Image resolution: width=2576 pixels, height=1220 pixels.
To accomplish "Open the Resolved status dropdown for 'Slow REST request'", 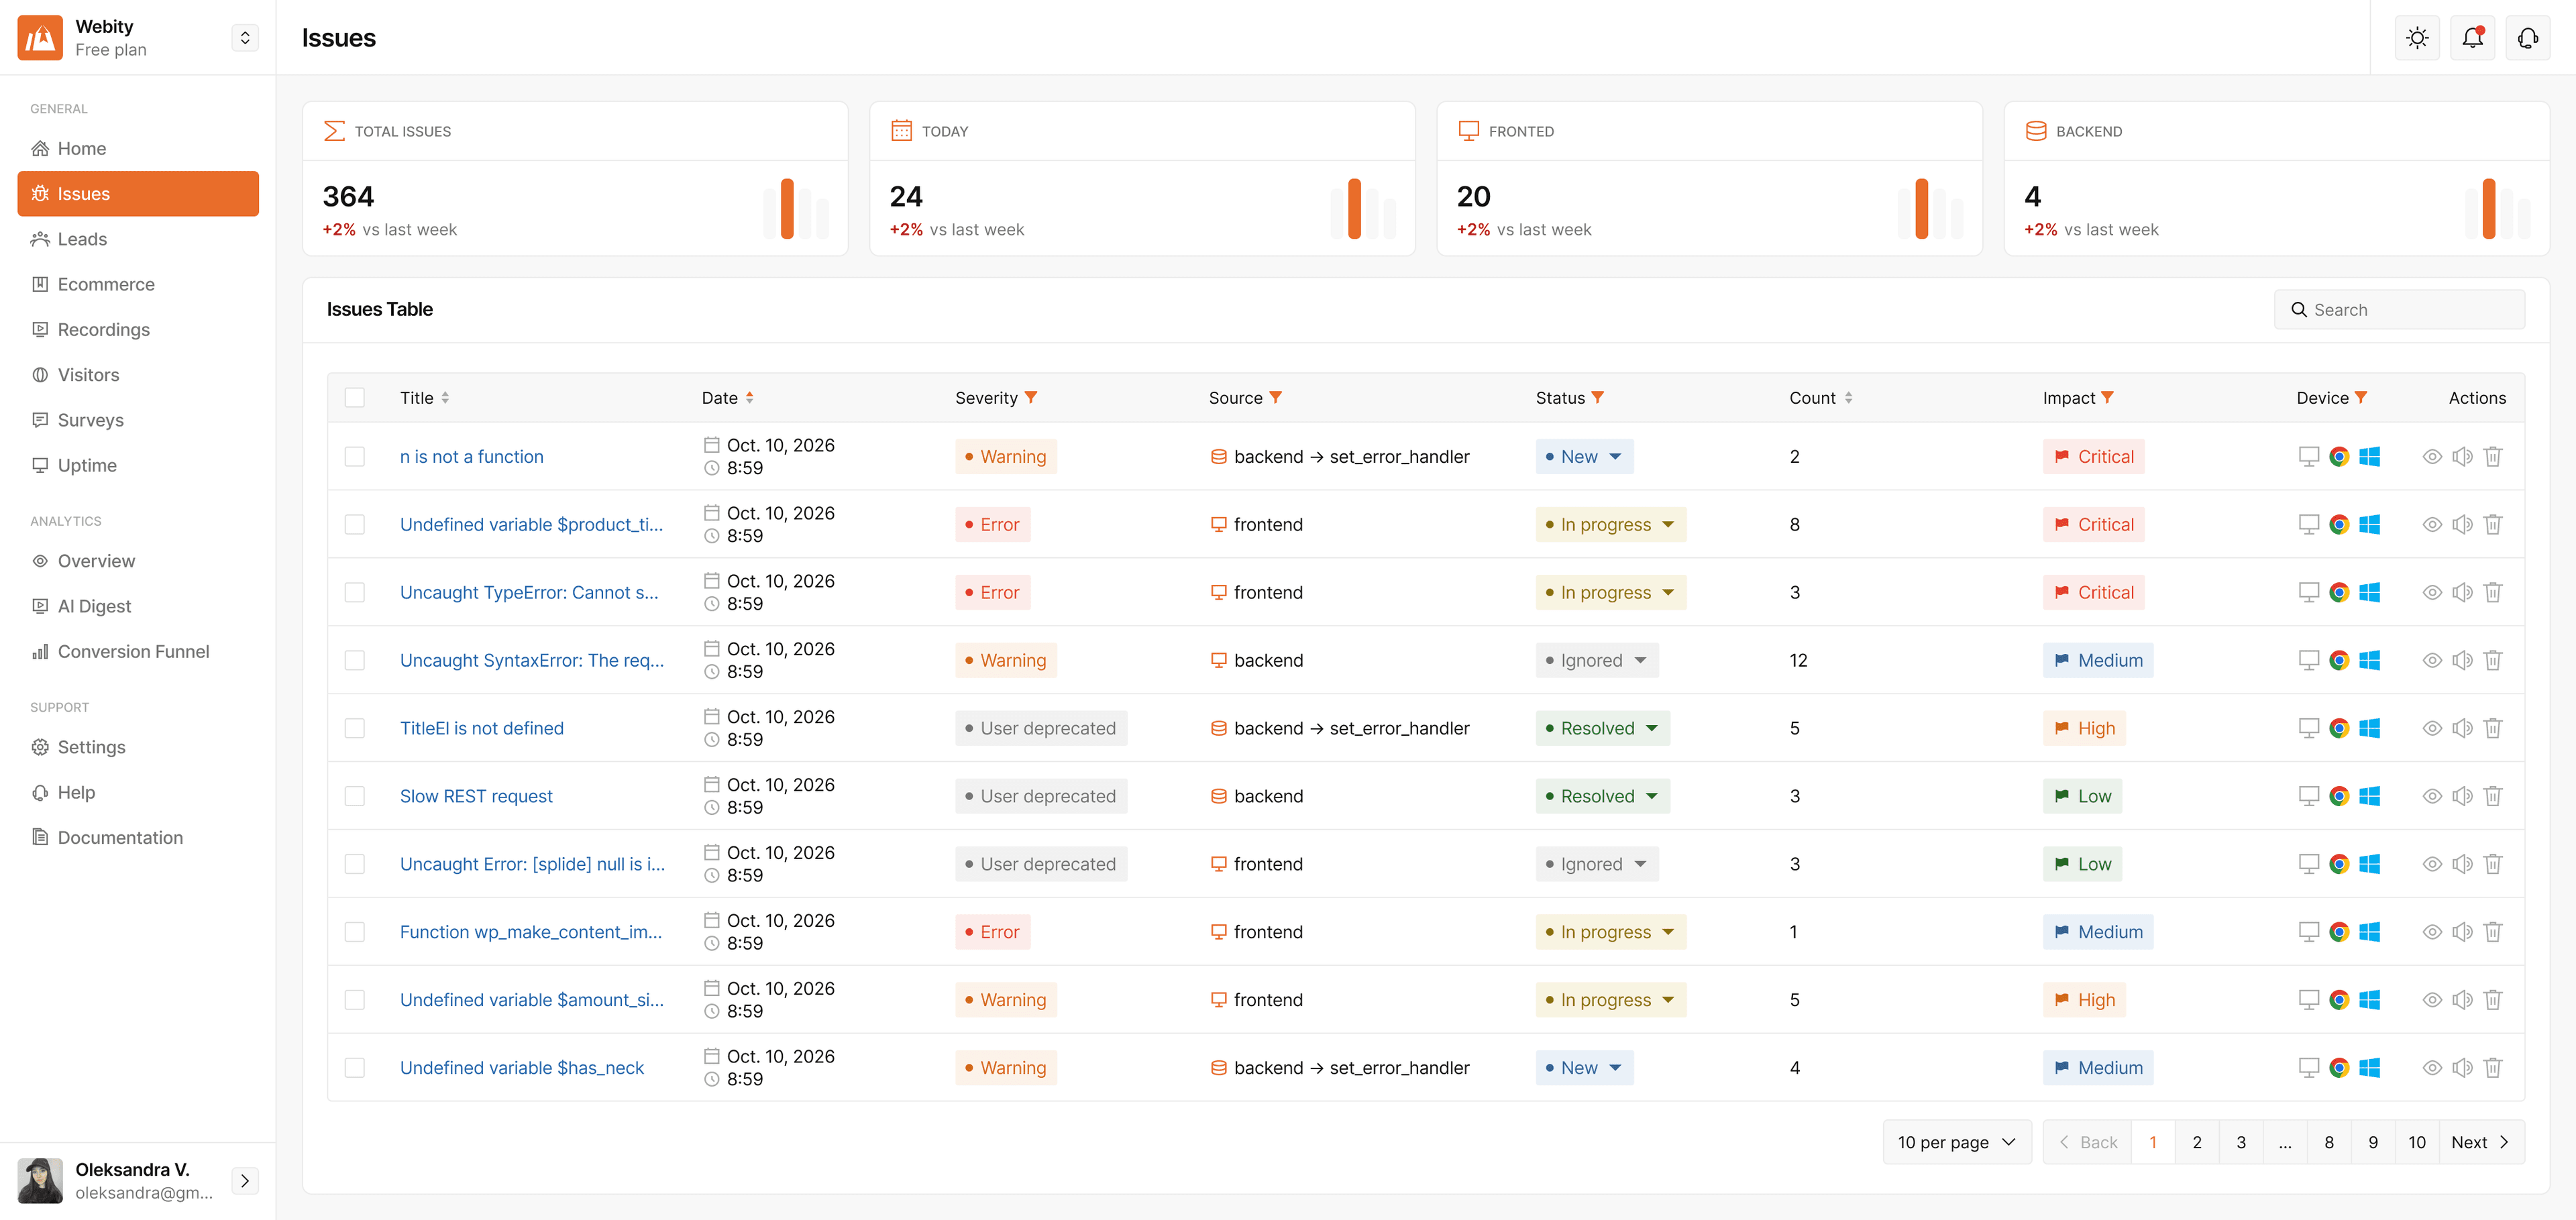I will tap(1602, 796).
